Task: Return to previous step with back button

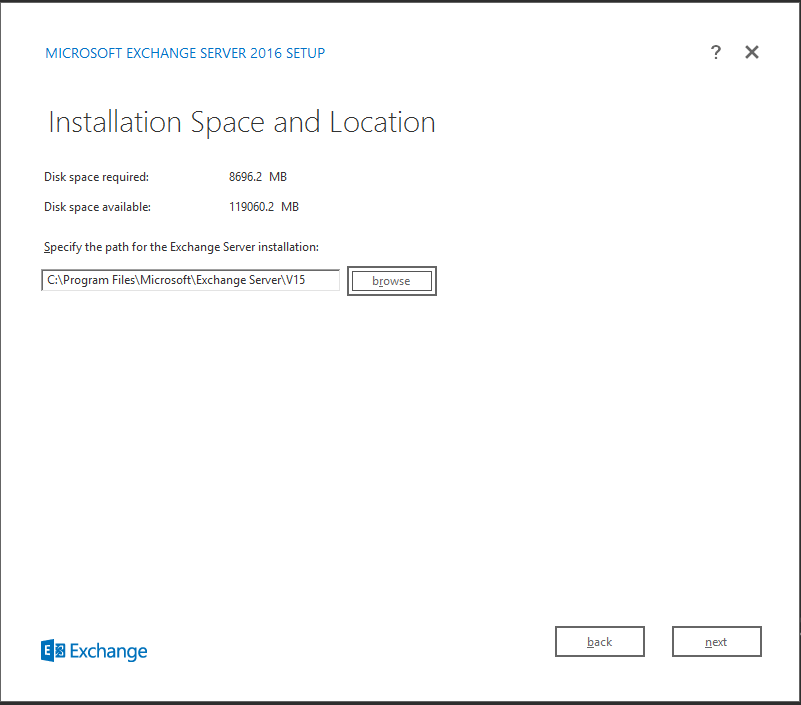Action: tap(600, 642)
